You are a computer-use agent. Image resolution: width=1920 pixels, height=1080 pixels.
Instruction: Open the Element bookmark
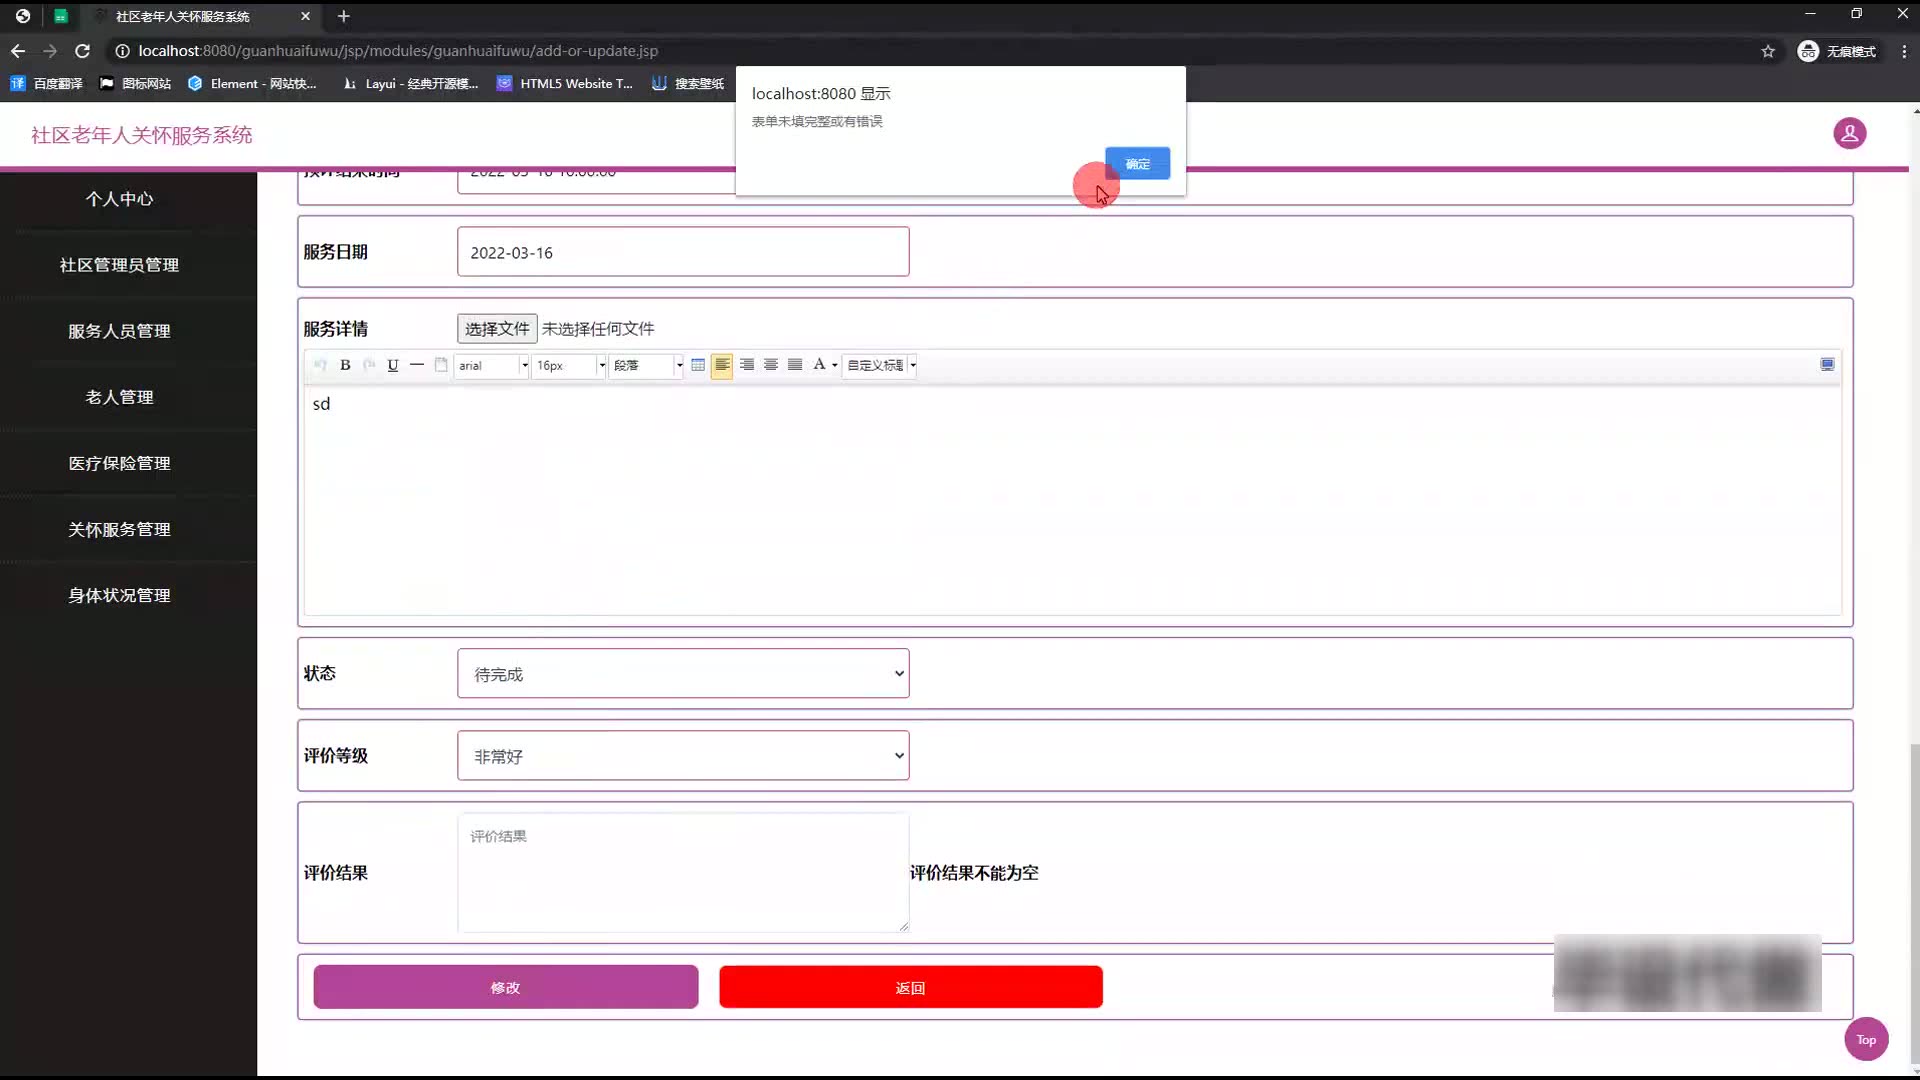(252, 84)
